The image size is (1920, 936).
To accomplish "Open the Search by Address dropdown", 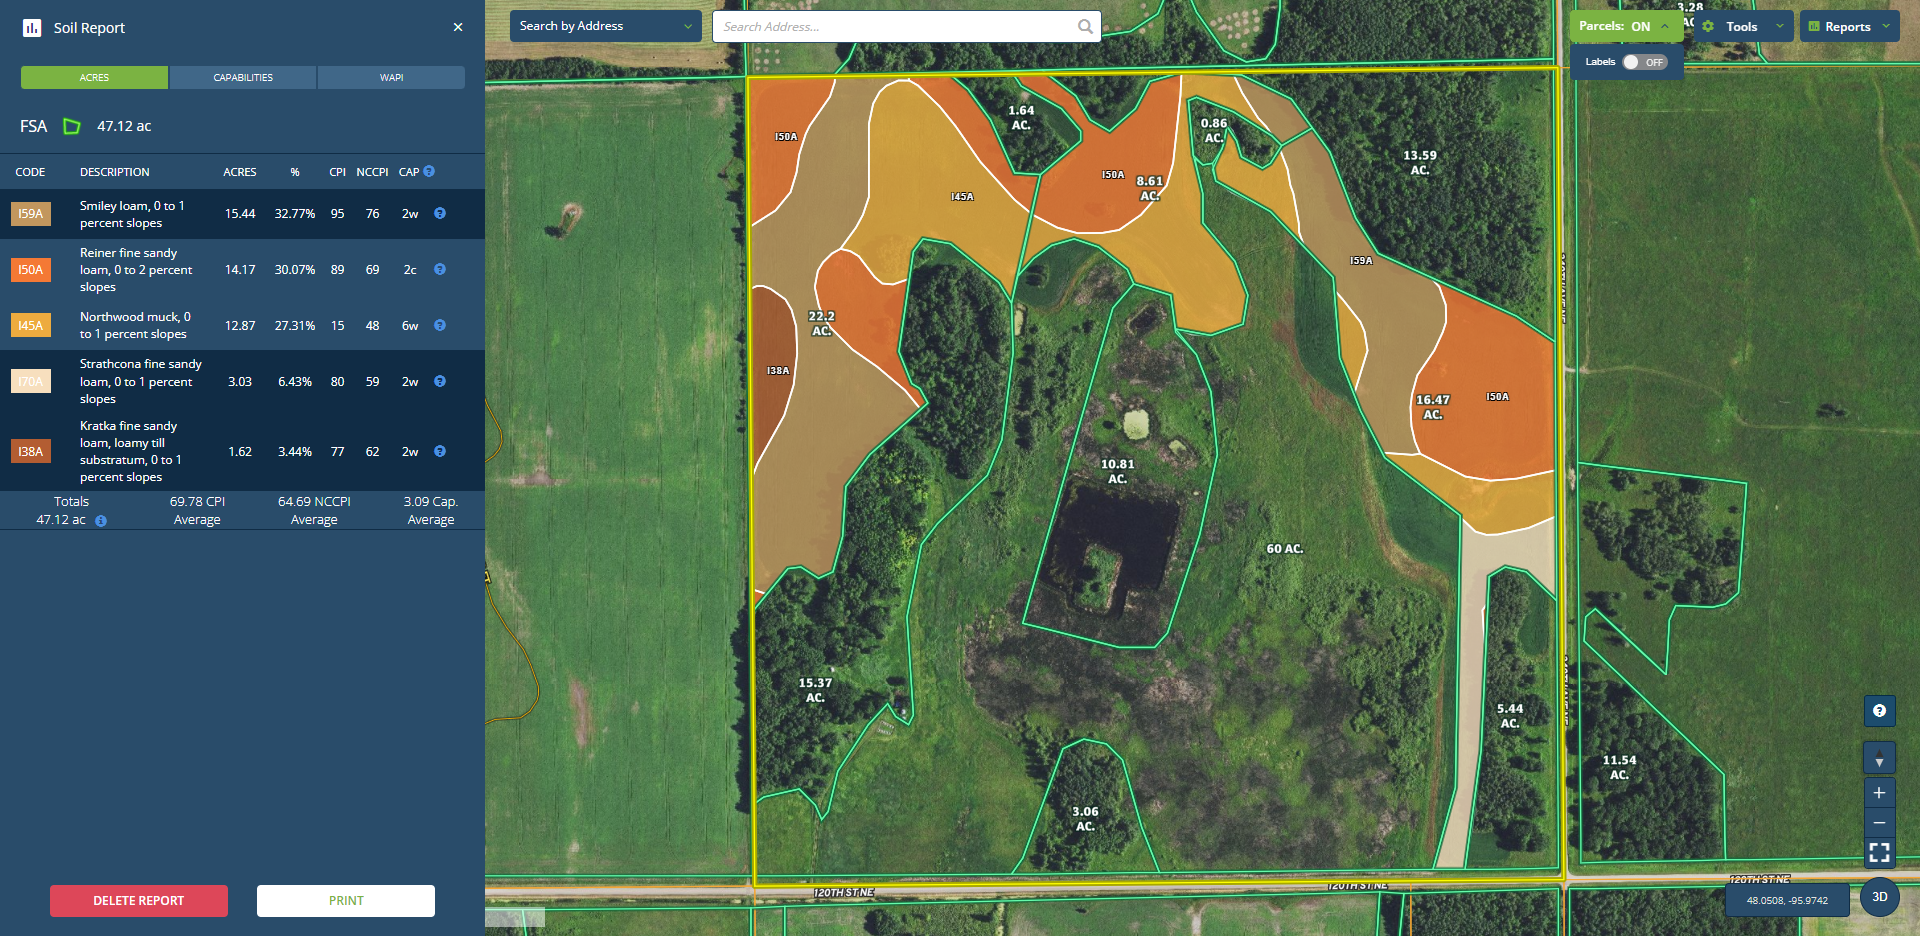I will tap(604, 27).
